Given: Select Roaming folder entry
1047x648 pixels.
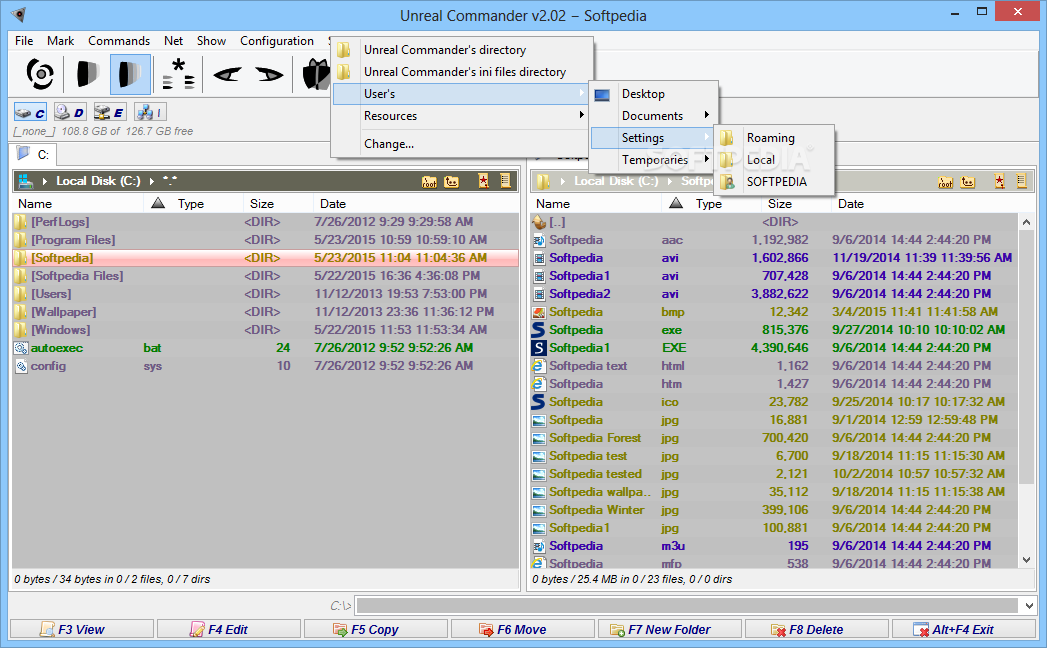Looking at the screenshot, I should (x=774, y=138).
